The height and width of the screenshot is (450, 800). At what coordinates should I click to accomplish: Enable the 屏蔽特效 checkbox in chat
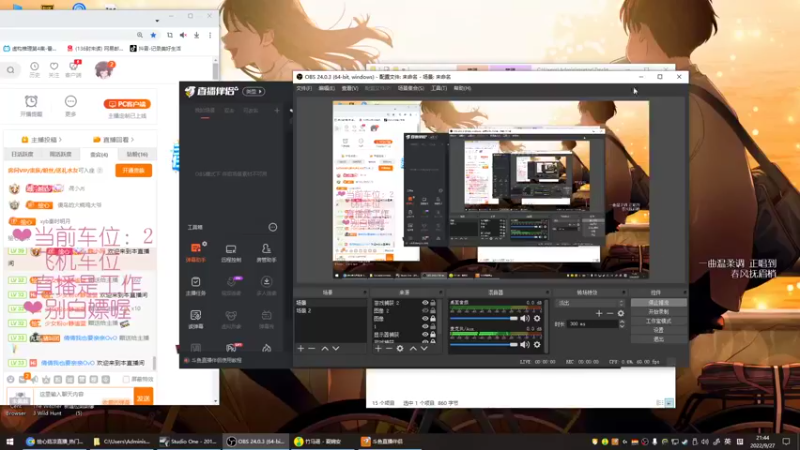click(x=126, y=380)
